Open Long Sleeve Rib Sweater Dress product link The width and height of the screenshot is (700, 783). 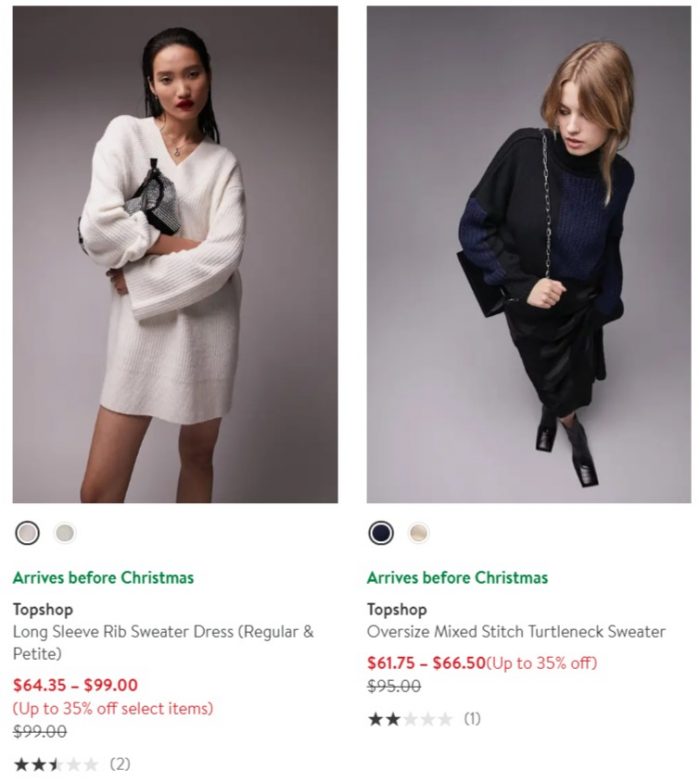(x=163, y=642)
